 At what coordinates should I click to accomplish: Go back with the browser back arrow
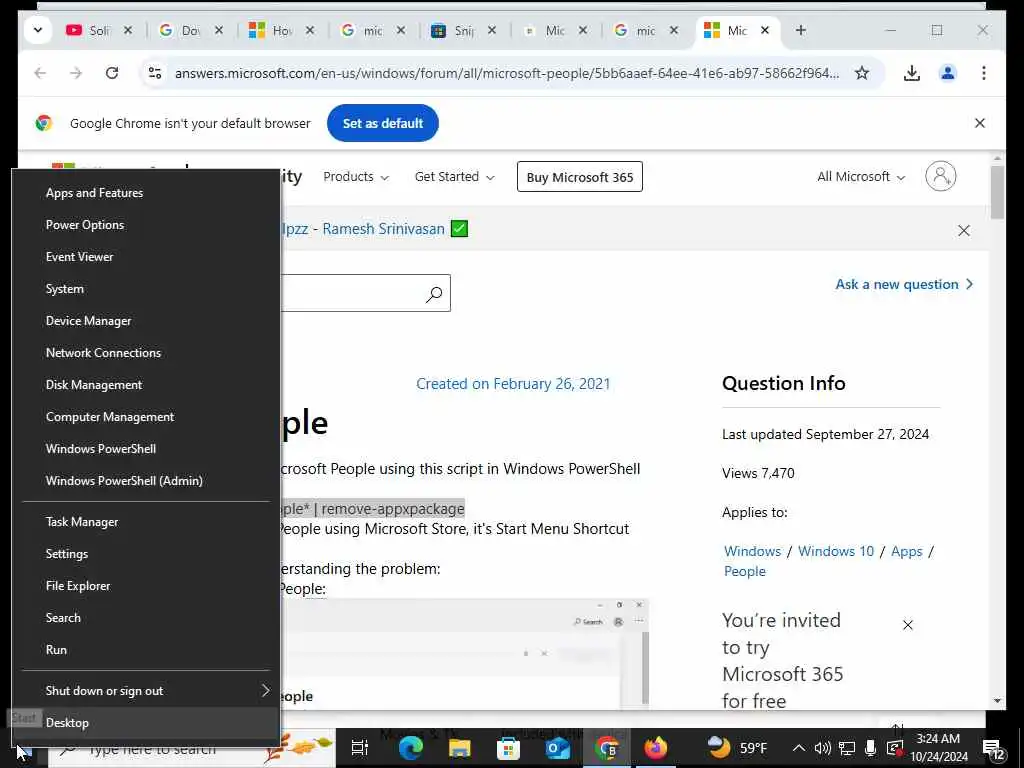[40, 73]
